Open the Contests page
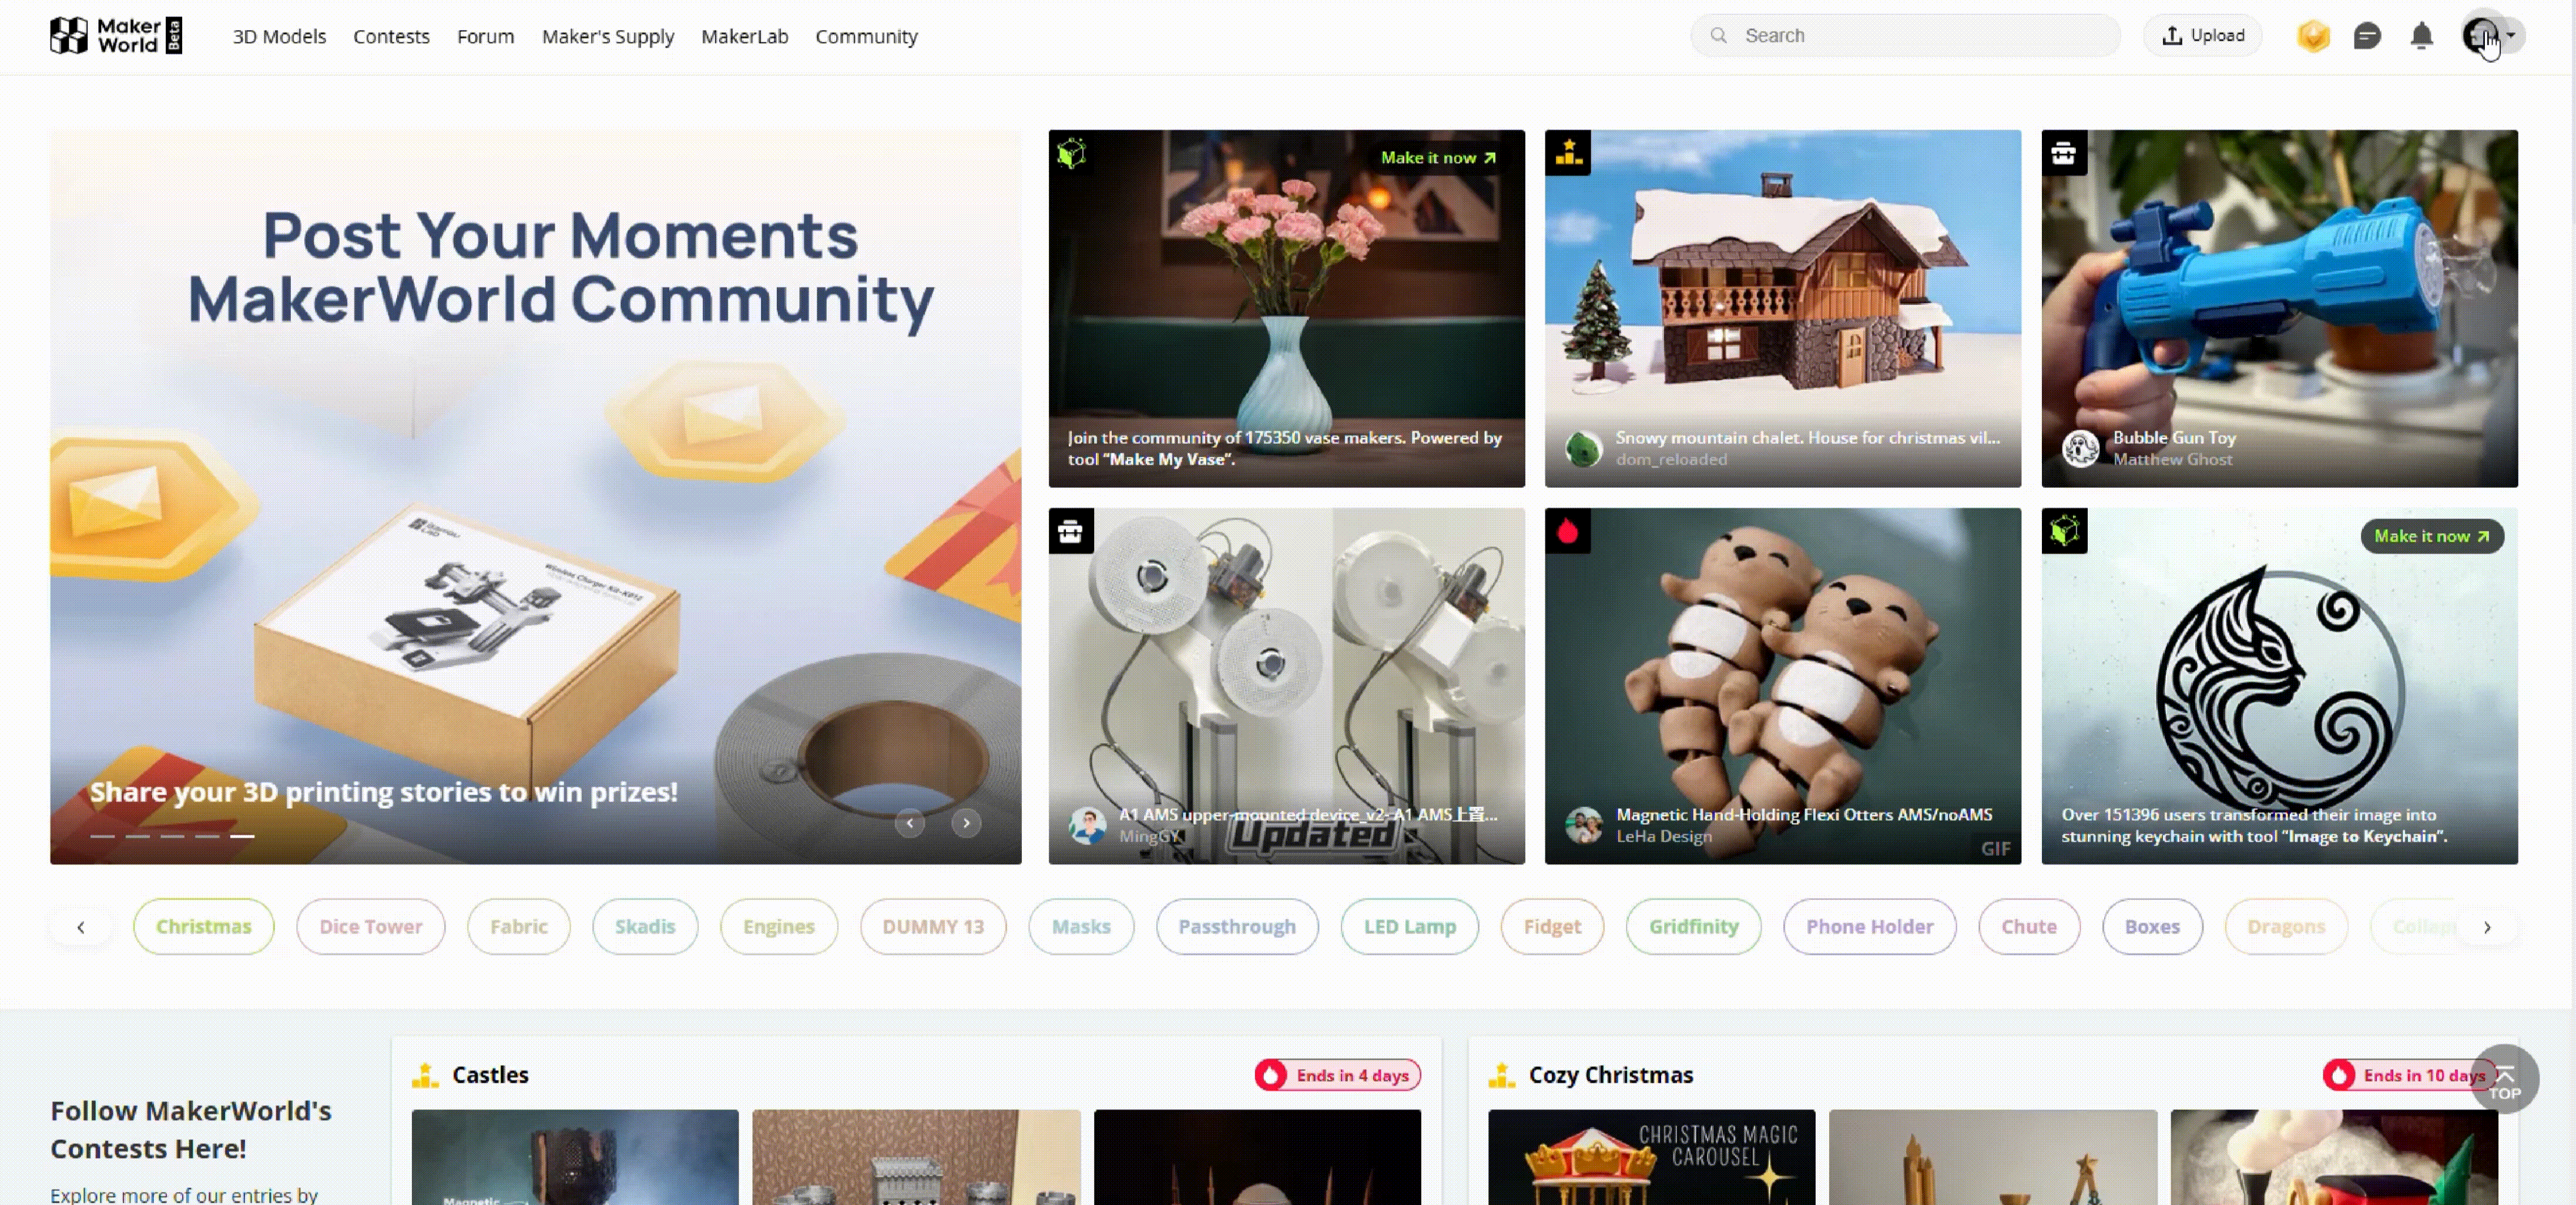The width and height of the screenshot is (2576, 1205). click(x=391, y=36)
